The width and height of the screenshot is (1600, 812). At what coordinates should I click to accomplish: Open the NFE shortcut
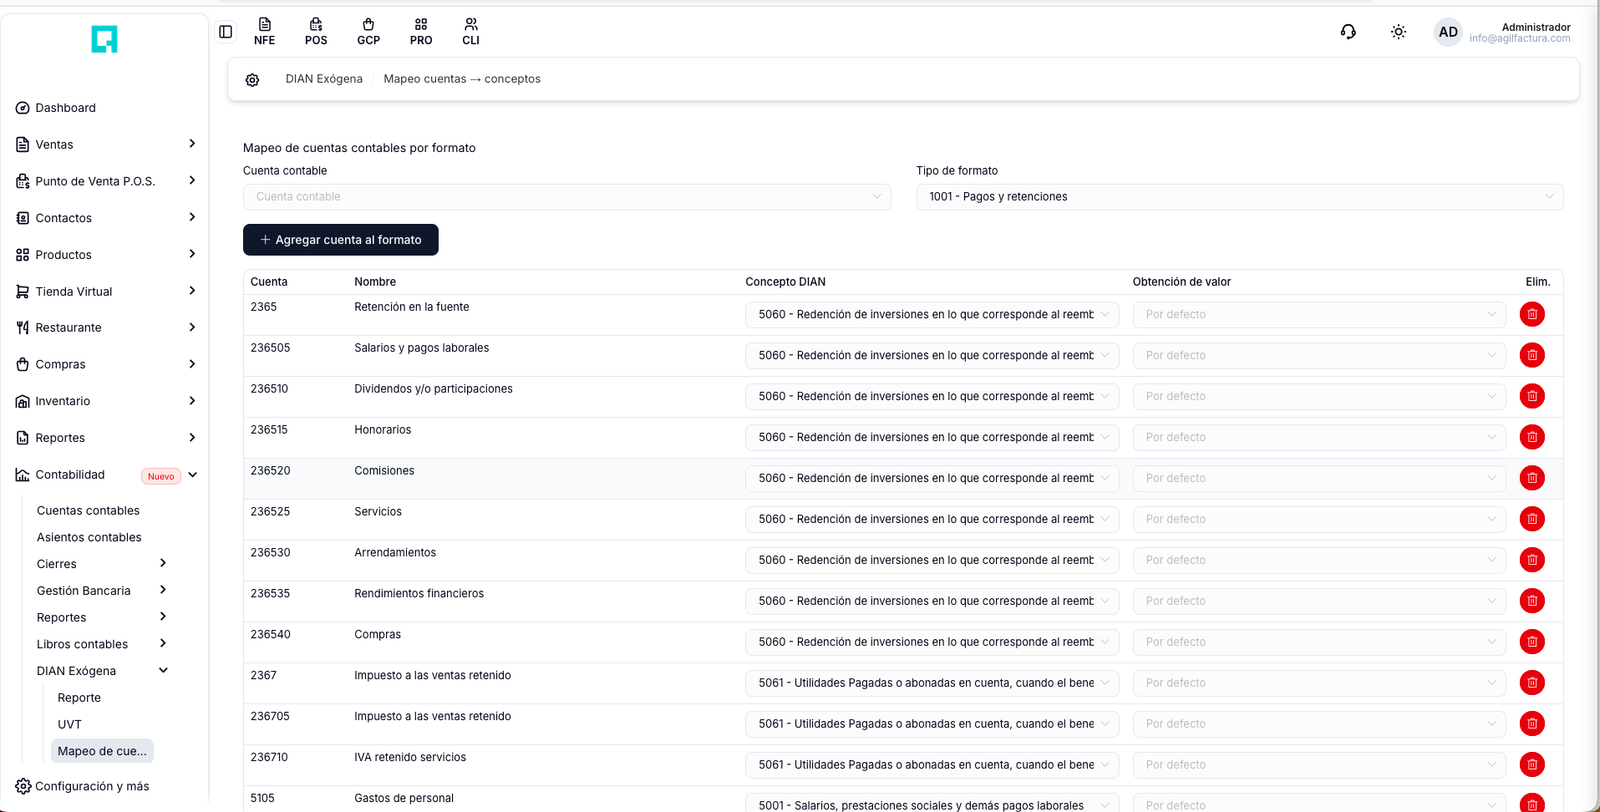264,32
